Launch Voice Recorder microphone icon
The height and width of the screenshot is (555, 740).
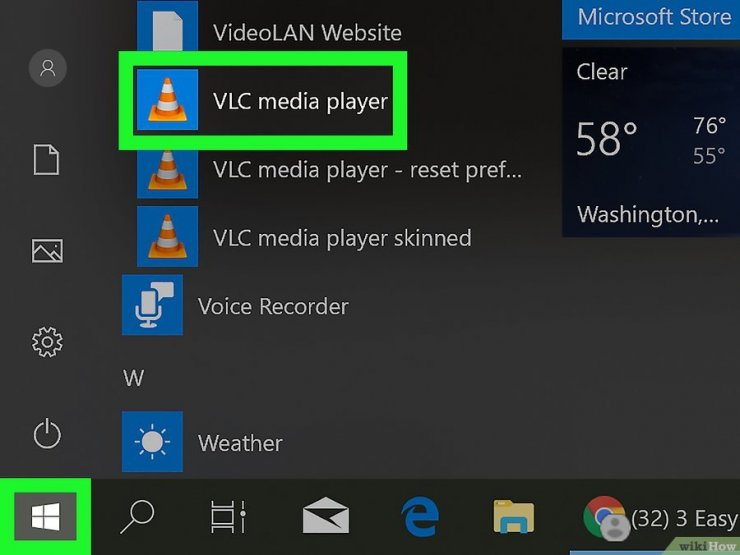152,305
